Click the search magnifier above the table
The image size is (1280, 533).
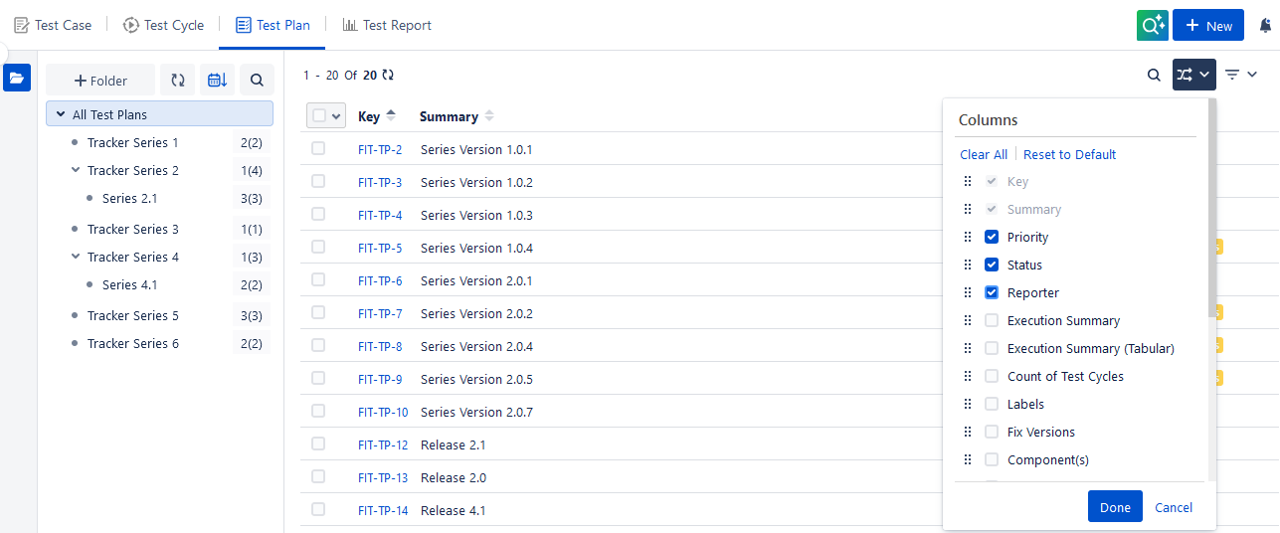coord(1153,75)
